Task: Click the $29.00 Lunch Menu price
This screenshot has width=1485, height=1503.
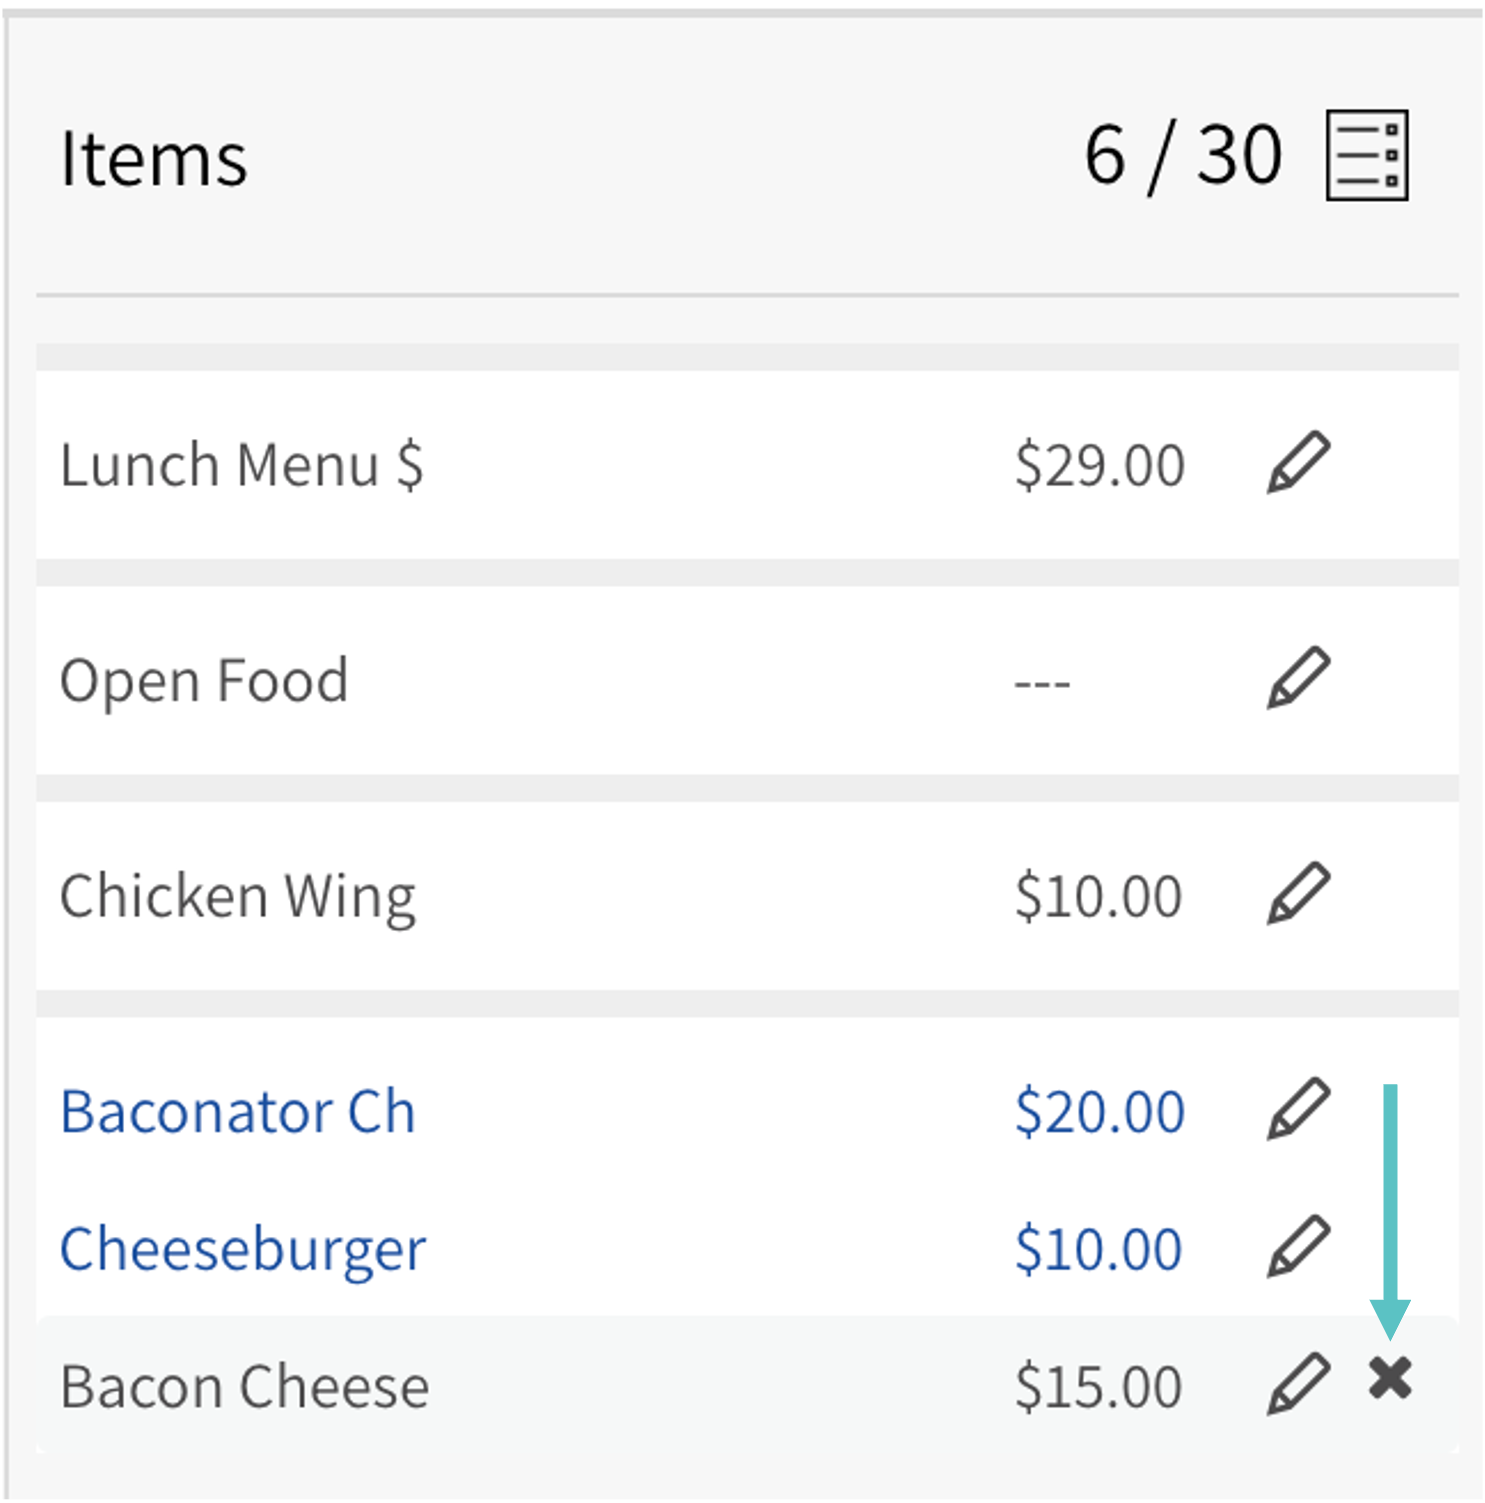Action: (x=1099, y=465)
